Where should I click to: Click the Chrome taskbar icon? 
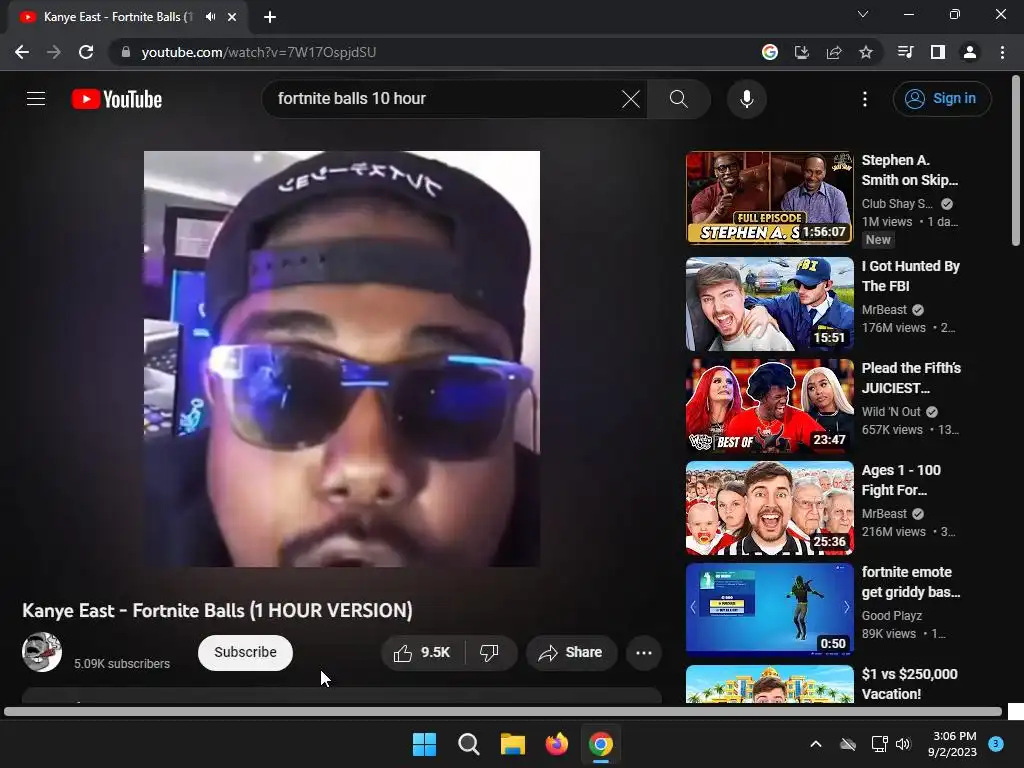601,744
